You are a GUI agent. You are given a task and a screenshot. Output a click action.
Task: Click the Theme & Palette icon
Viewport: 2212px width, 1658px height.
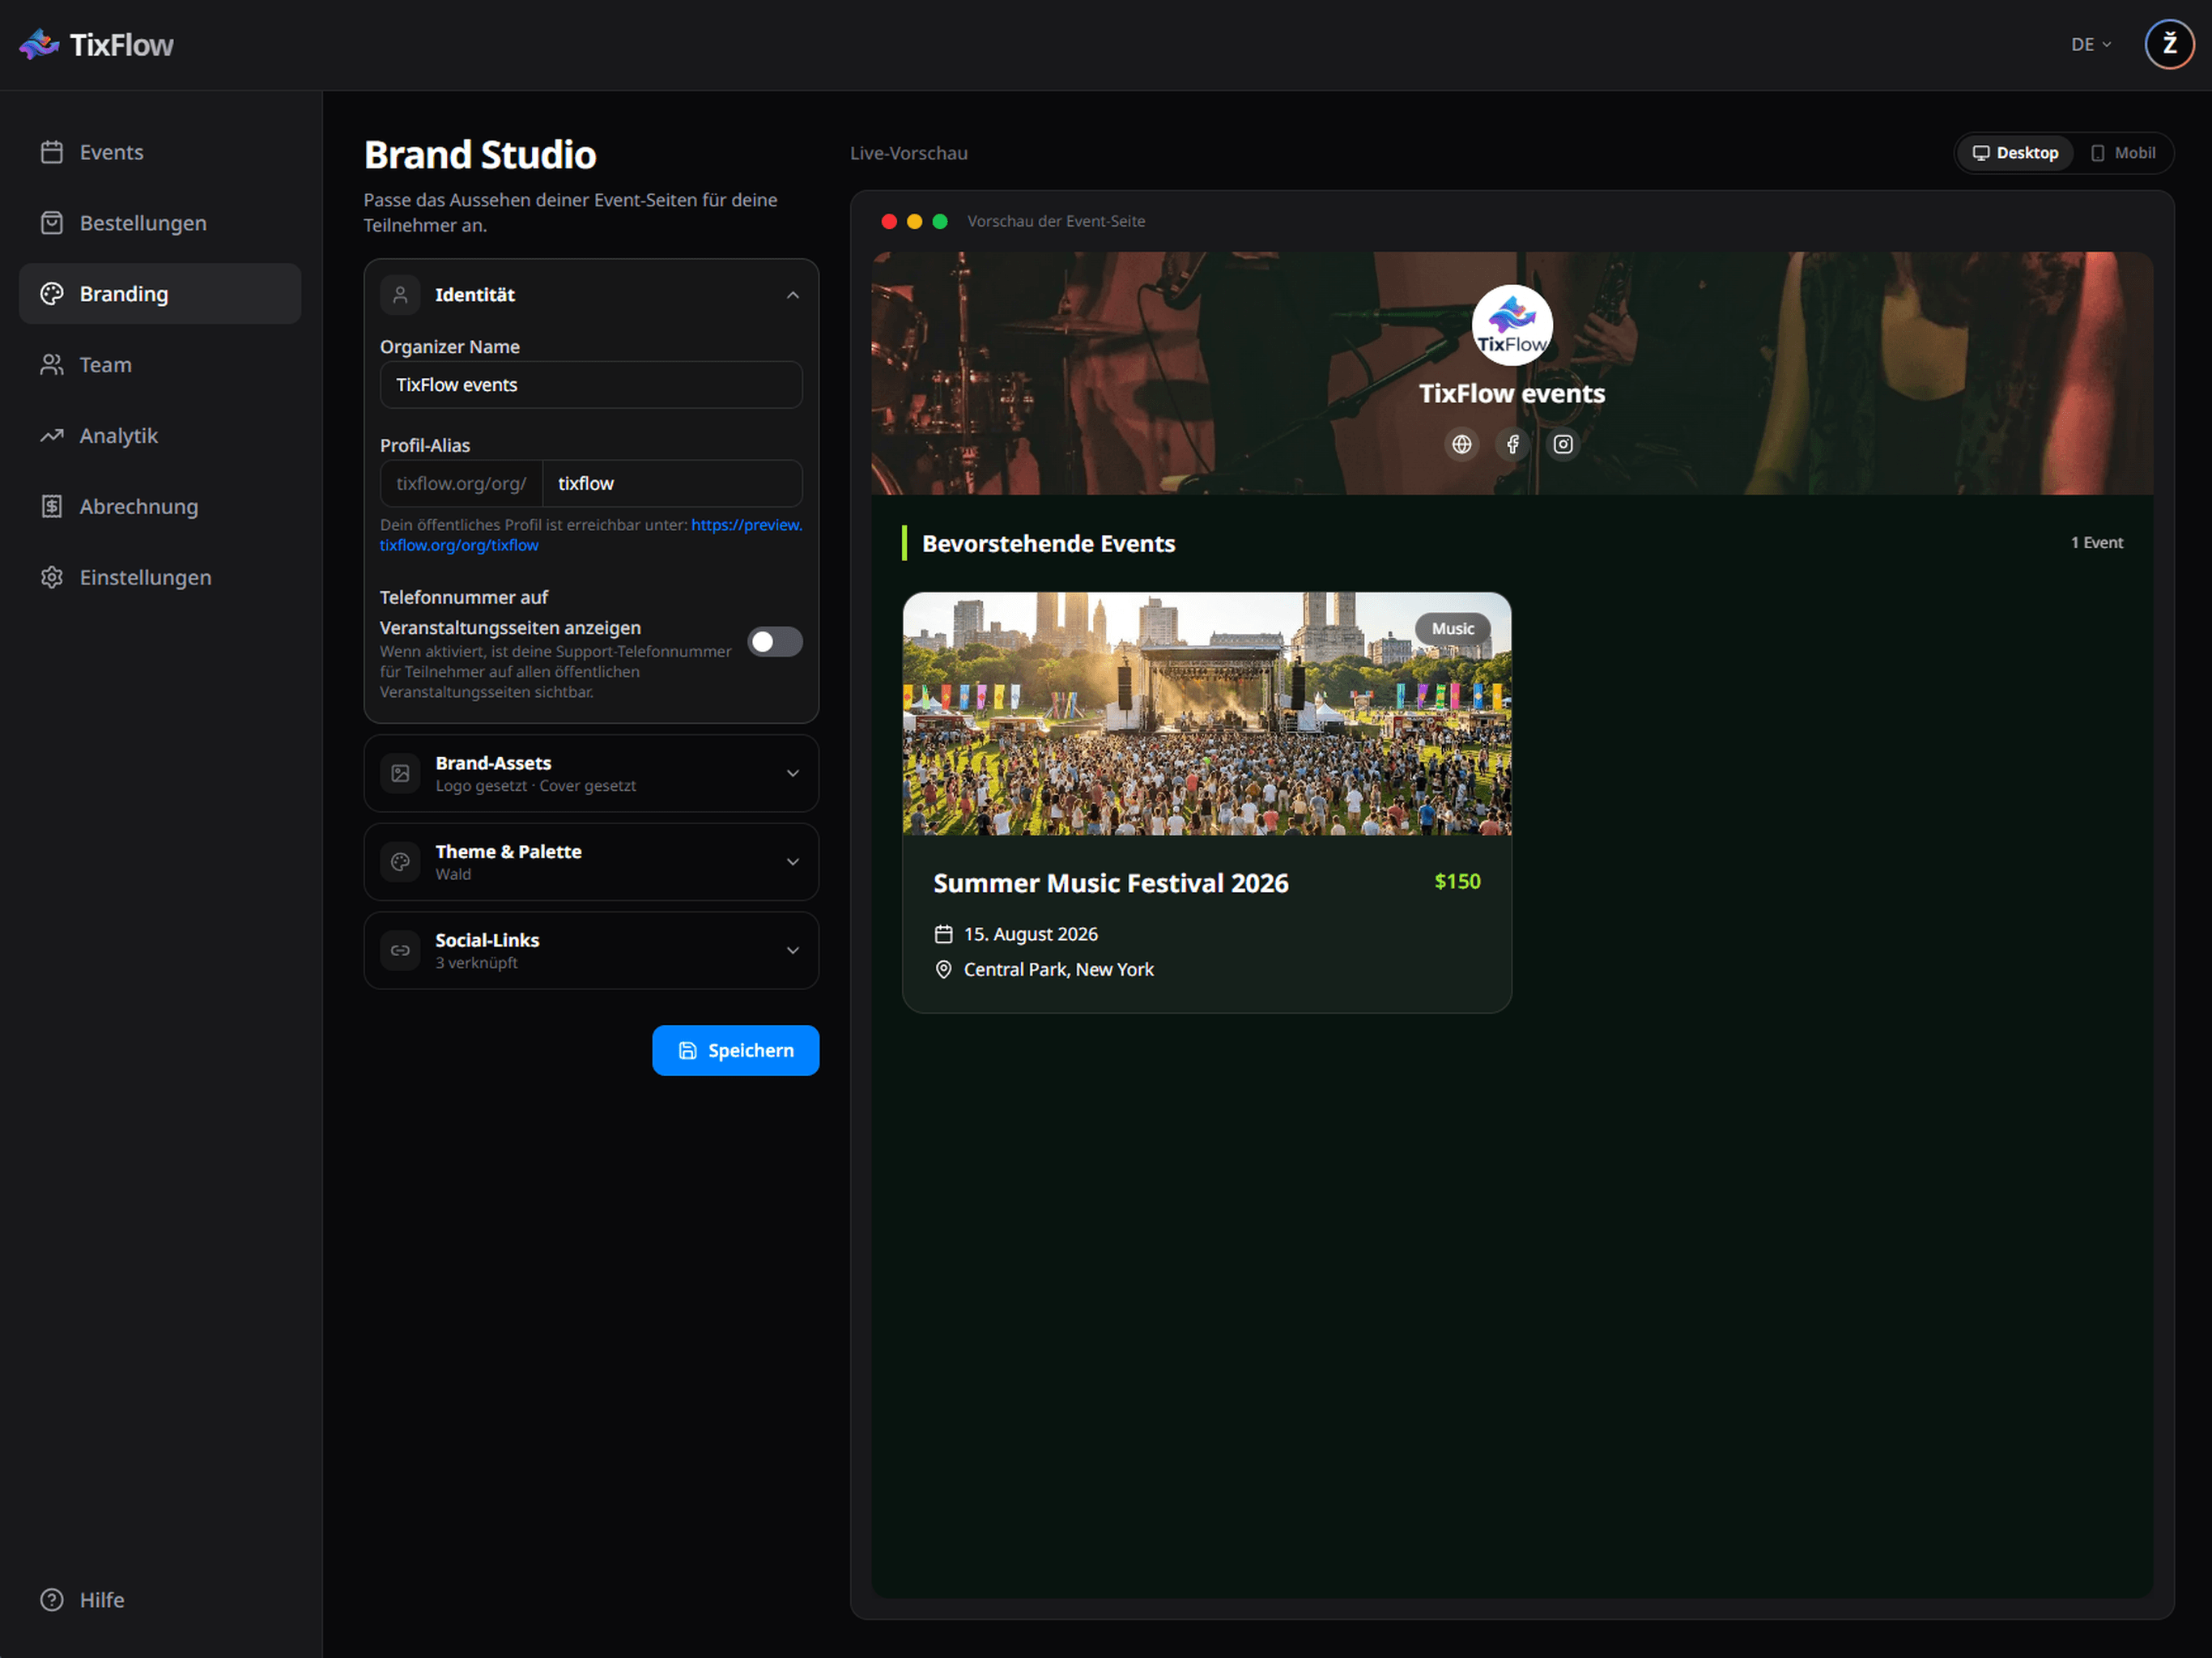coord(400,862)
